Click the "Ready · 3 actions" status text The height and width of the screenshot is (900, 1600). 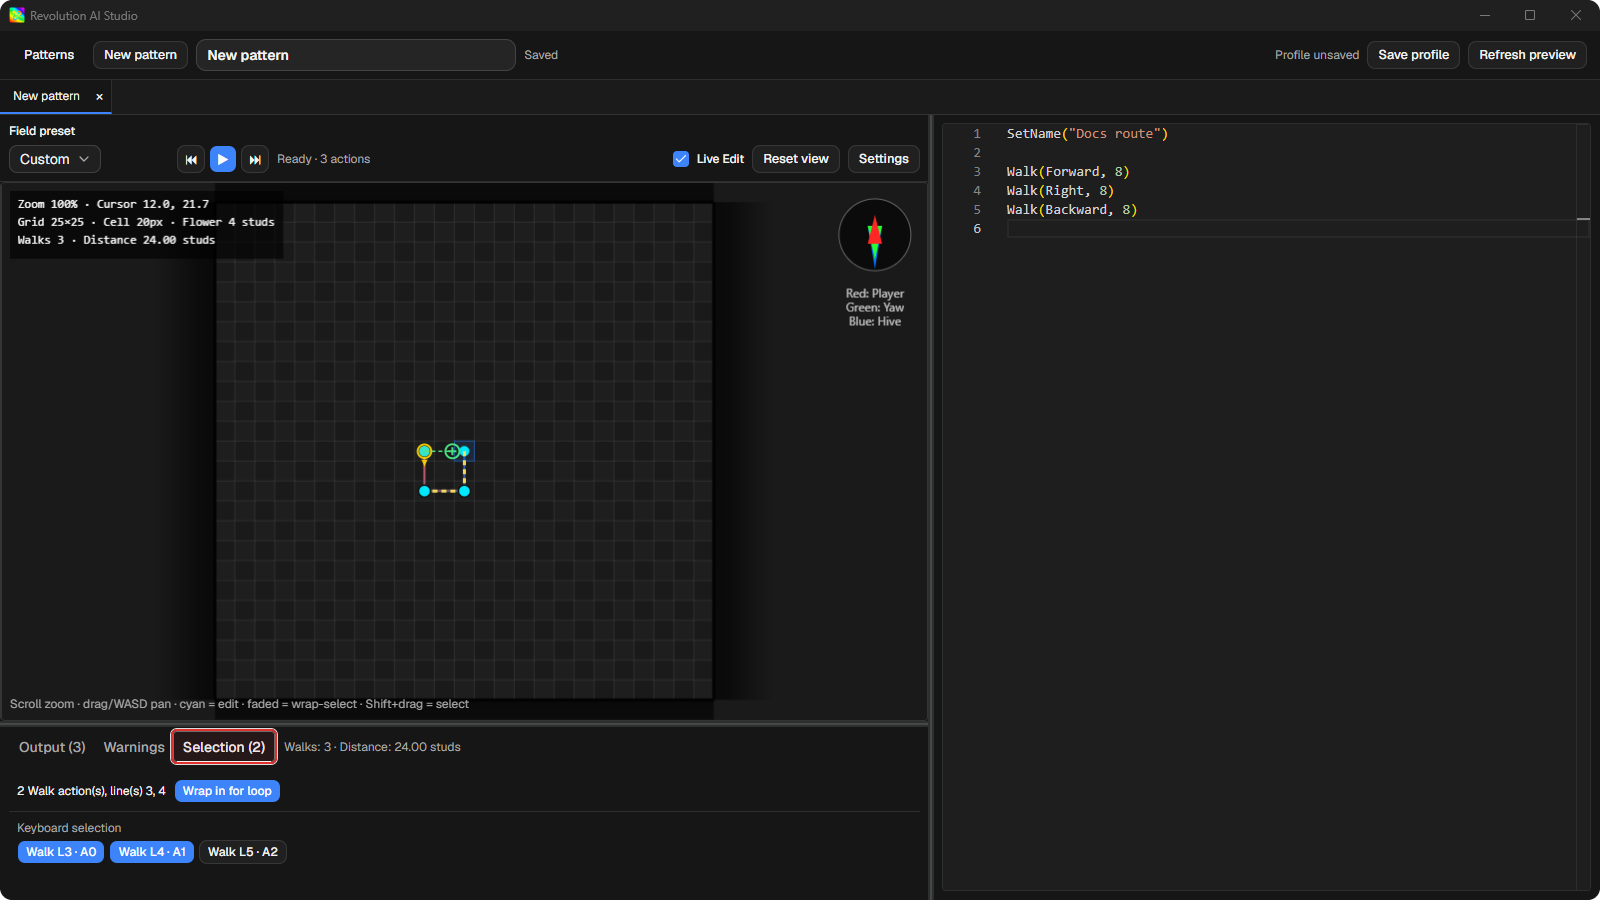(323, 159)
